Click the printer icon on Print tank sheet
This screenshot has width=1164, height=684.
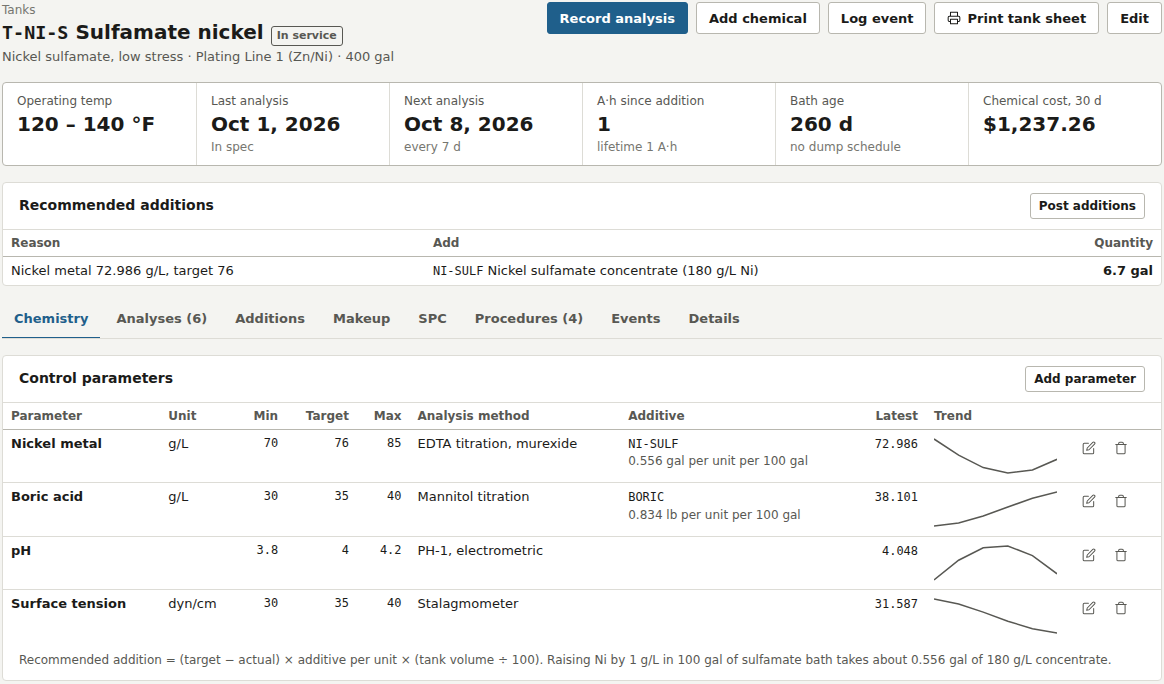954,19
